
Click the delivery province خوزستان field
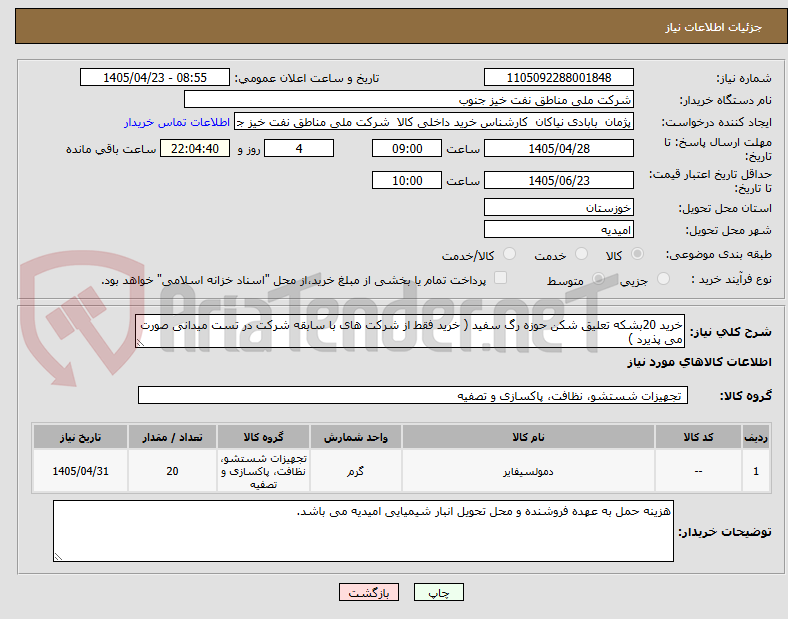click(x=559, y=208)
